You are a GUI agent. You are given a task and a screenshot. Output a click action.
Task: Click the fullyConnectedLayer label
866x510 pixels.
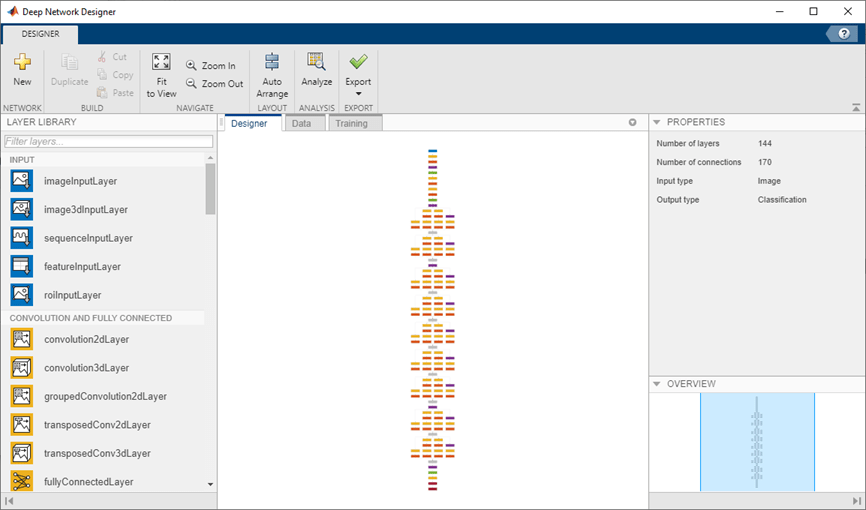click(89, 482)
